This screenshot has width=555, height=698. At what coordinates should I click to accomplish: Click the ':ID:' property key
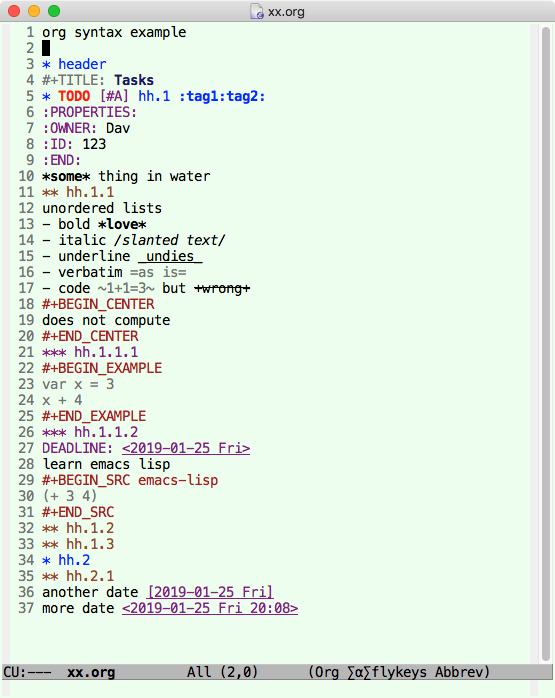pos(57,144)
